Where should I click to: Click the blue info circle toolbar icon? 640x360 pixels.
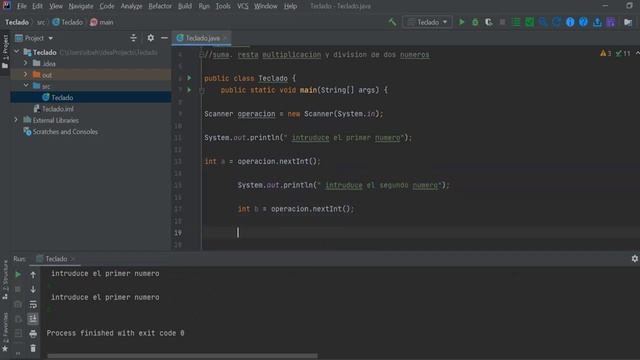pos(570,22)
